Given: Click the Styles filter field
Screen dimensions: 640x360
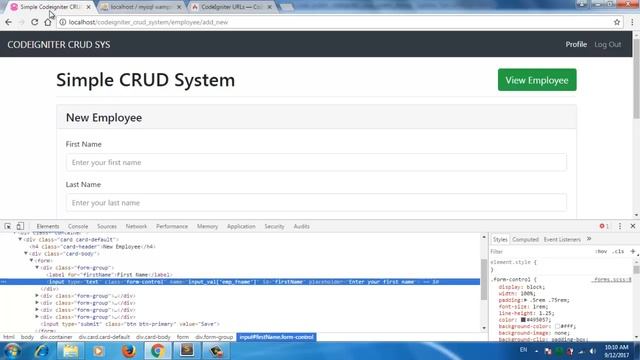Looking at the screenshot, I should coord(539,251).
